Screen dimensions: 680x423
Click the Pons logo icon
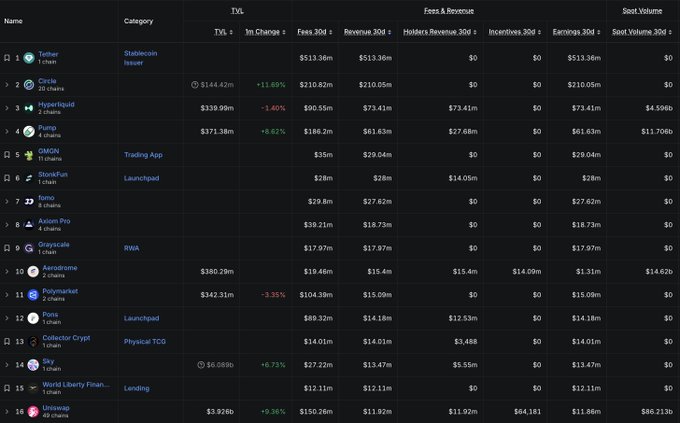coord(33,318)
